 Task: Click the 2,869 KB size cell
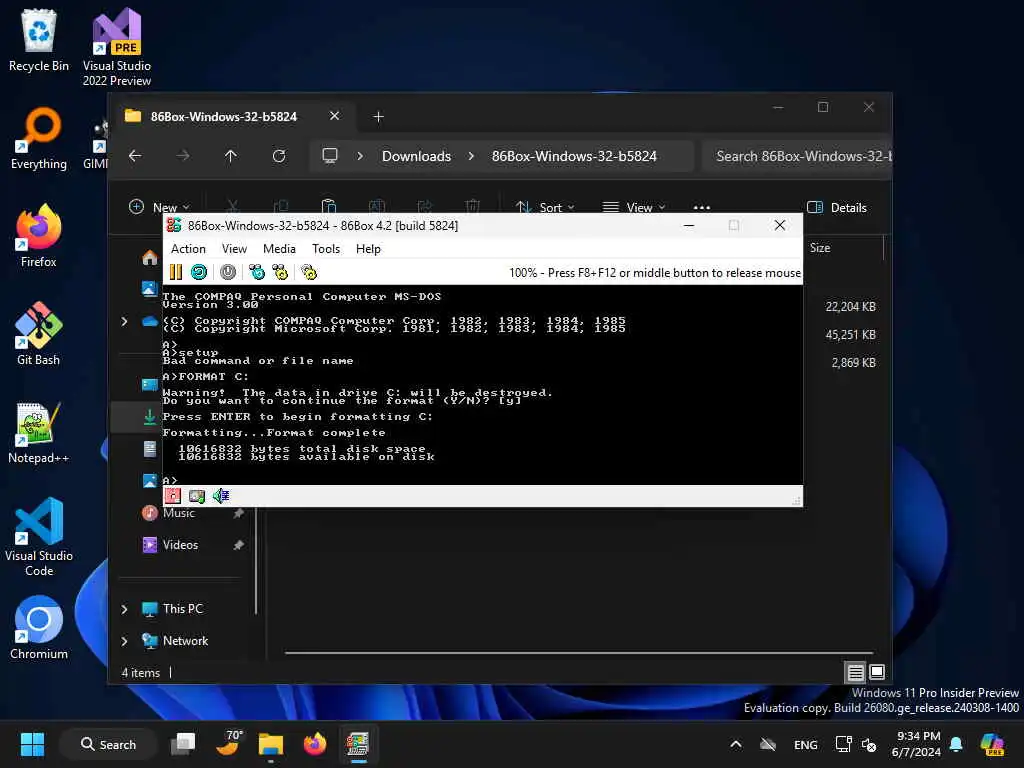[853, 362]
